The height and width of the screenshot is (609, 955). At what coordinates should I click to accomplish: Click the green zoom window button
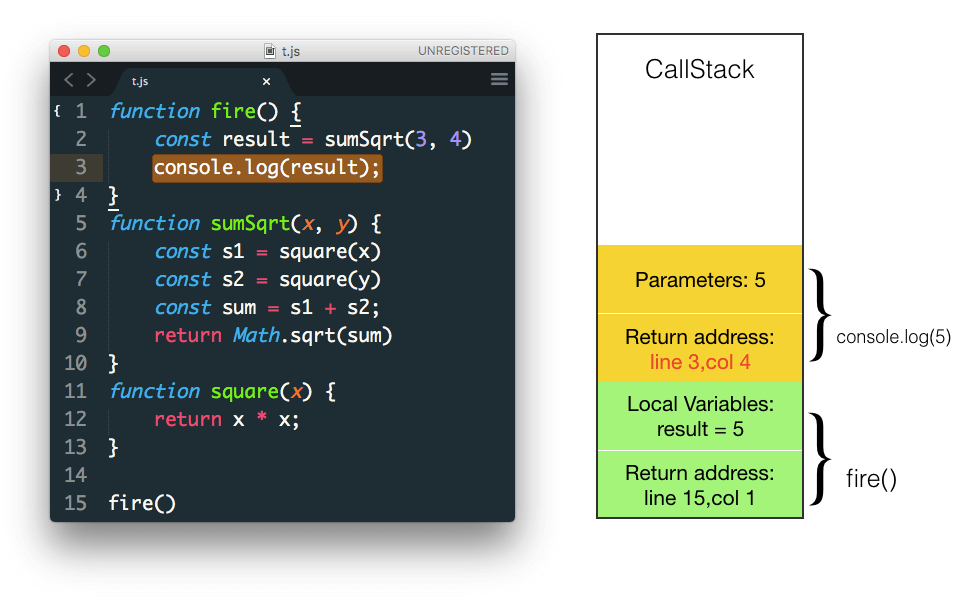(104, 51)
